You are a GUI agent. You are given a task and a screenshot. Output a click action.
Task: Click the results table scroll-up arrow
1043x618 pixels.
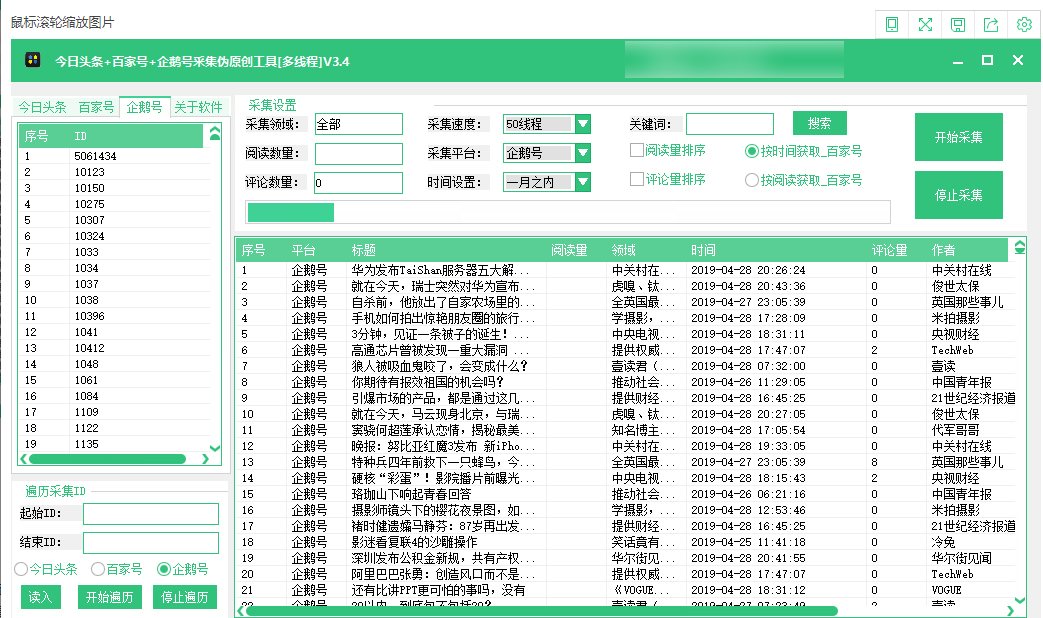(1020, 247)
